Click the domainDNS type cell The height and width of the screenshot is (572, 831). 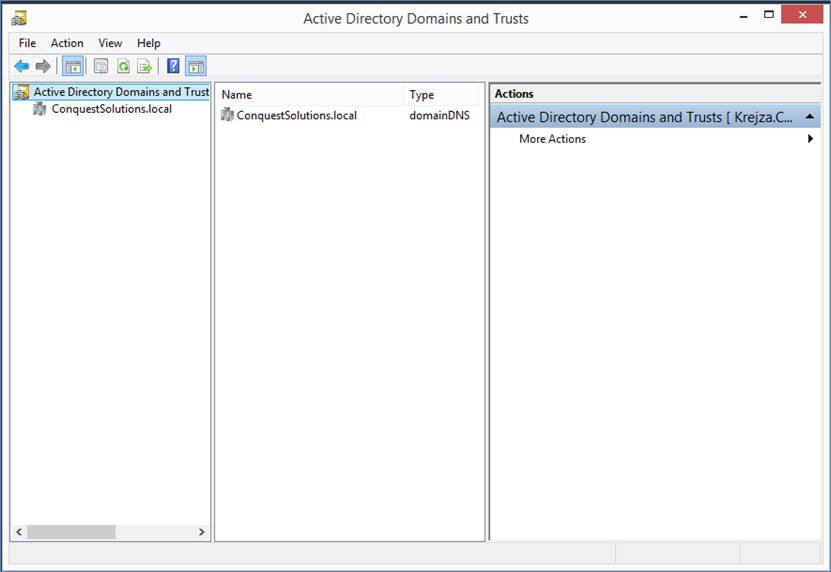[439, 115]
